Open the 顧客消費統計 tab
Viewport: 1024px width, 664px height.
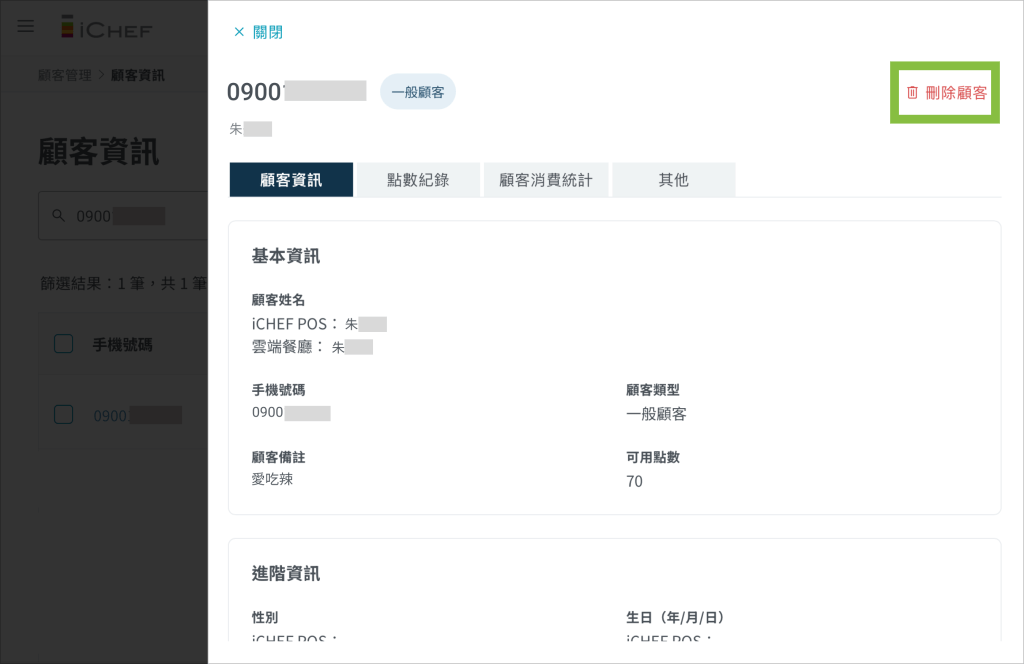tap(546, 180)
